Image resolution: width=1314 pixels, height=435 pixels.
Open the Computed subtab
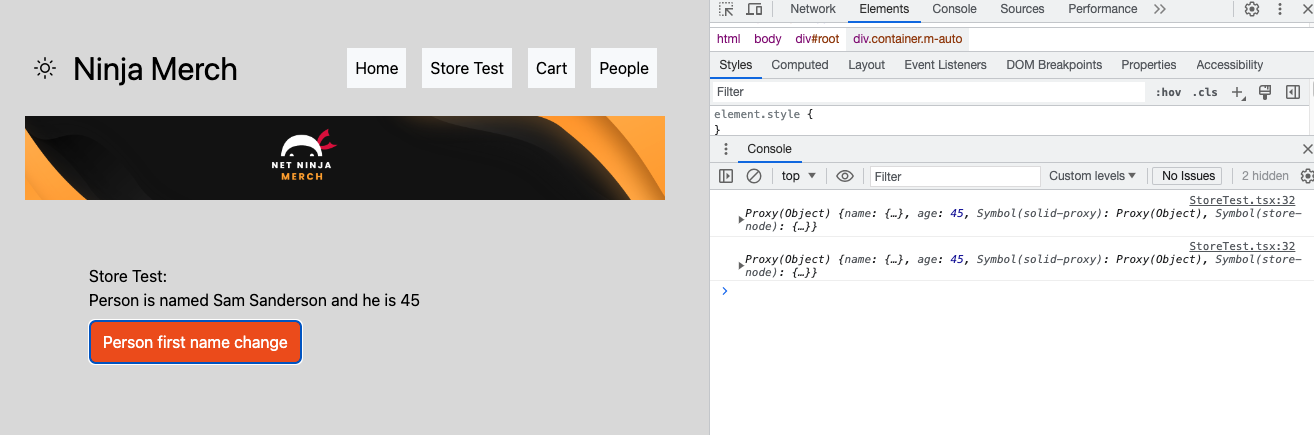pyautogui.click(x=800, y=65)
